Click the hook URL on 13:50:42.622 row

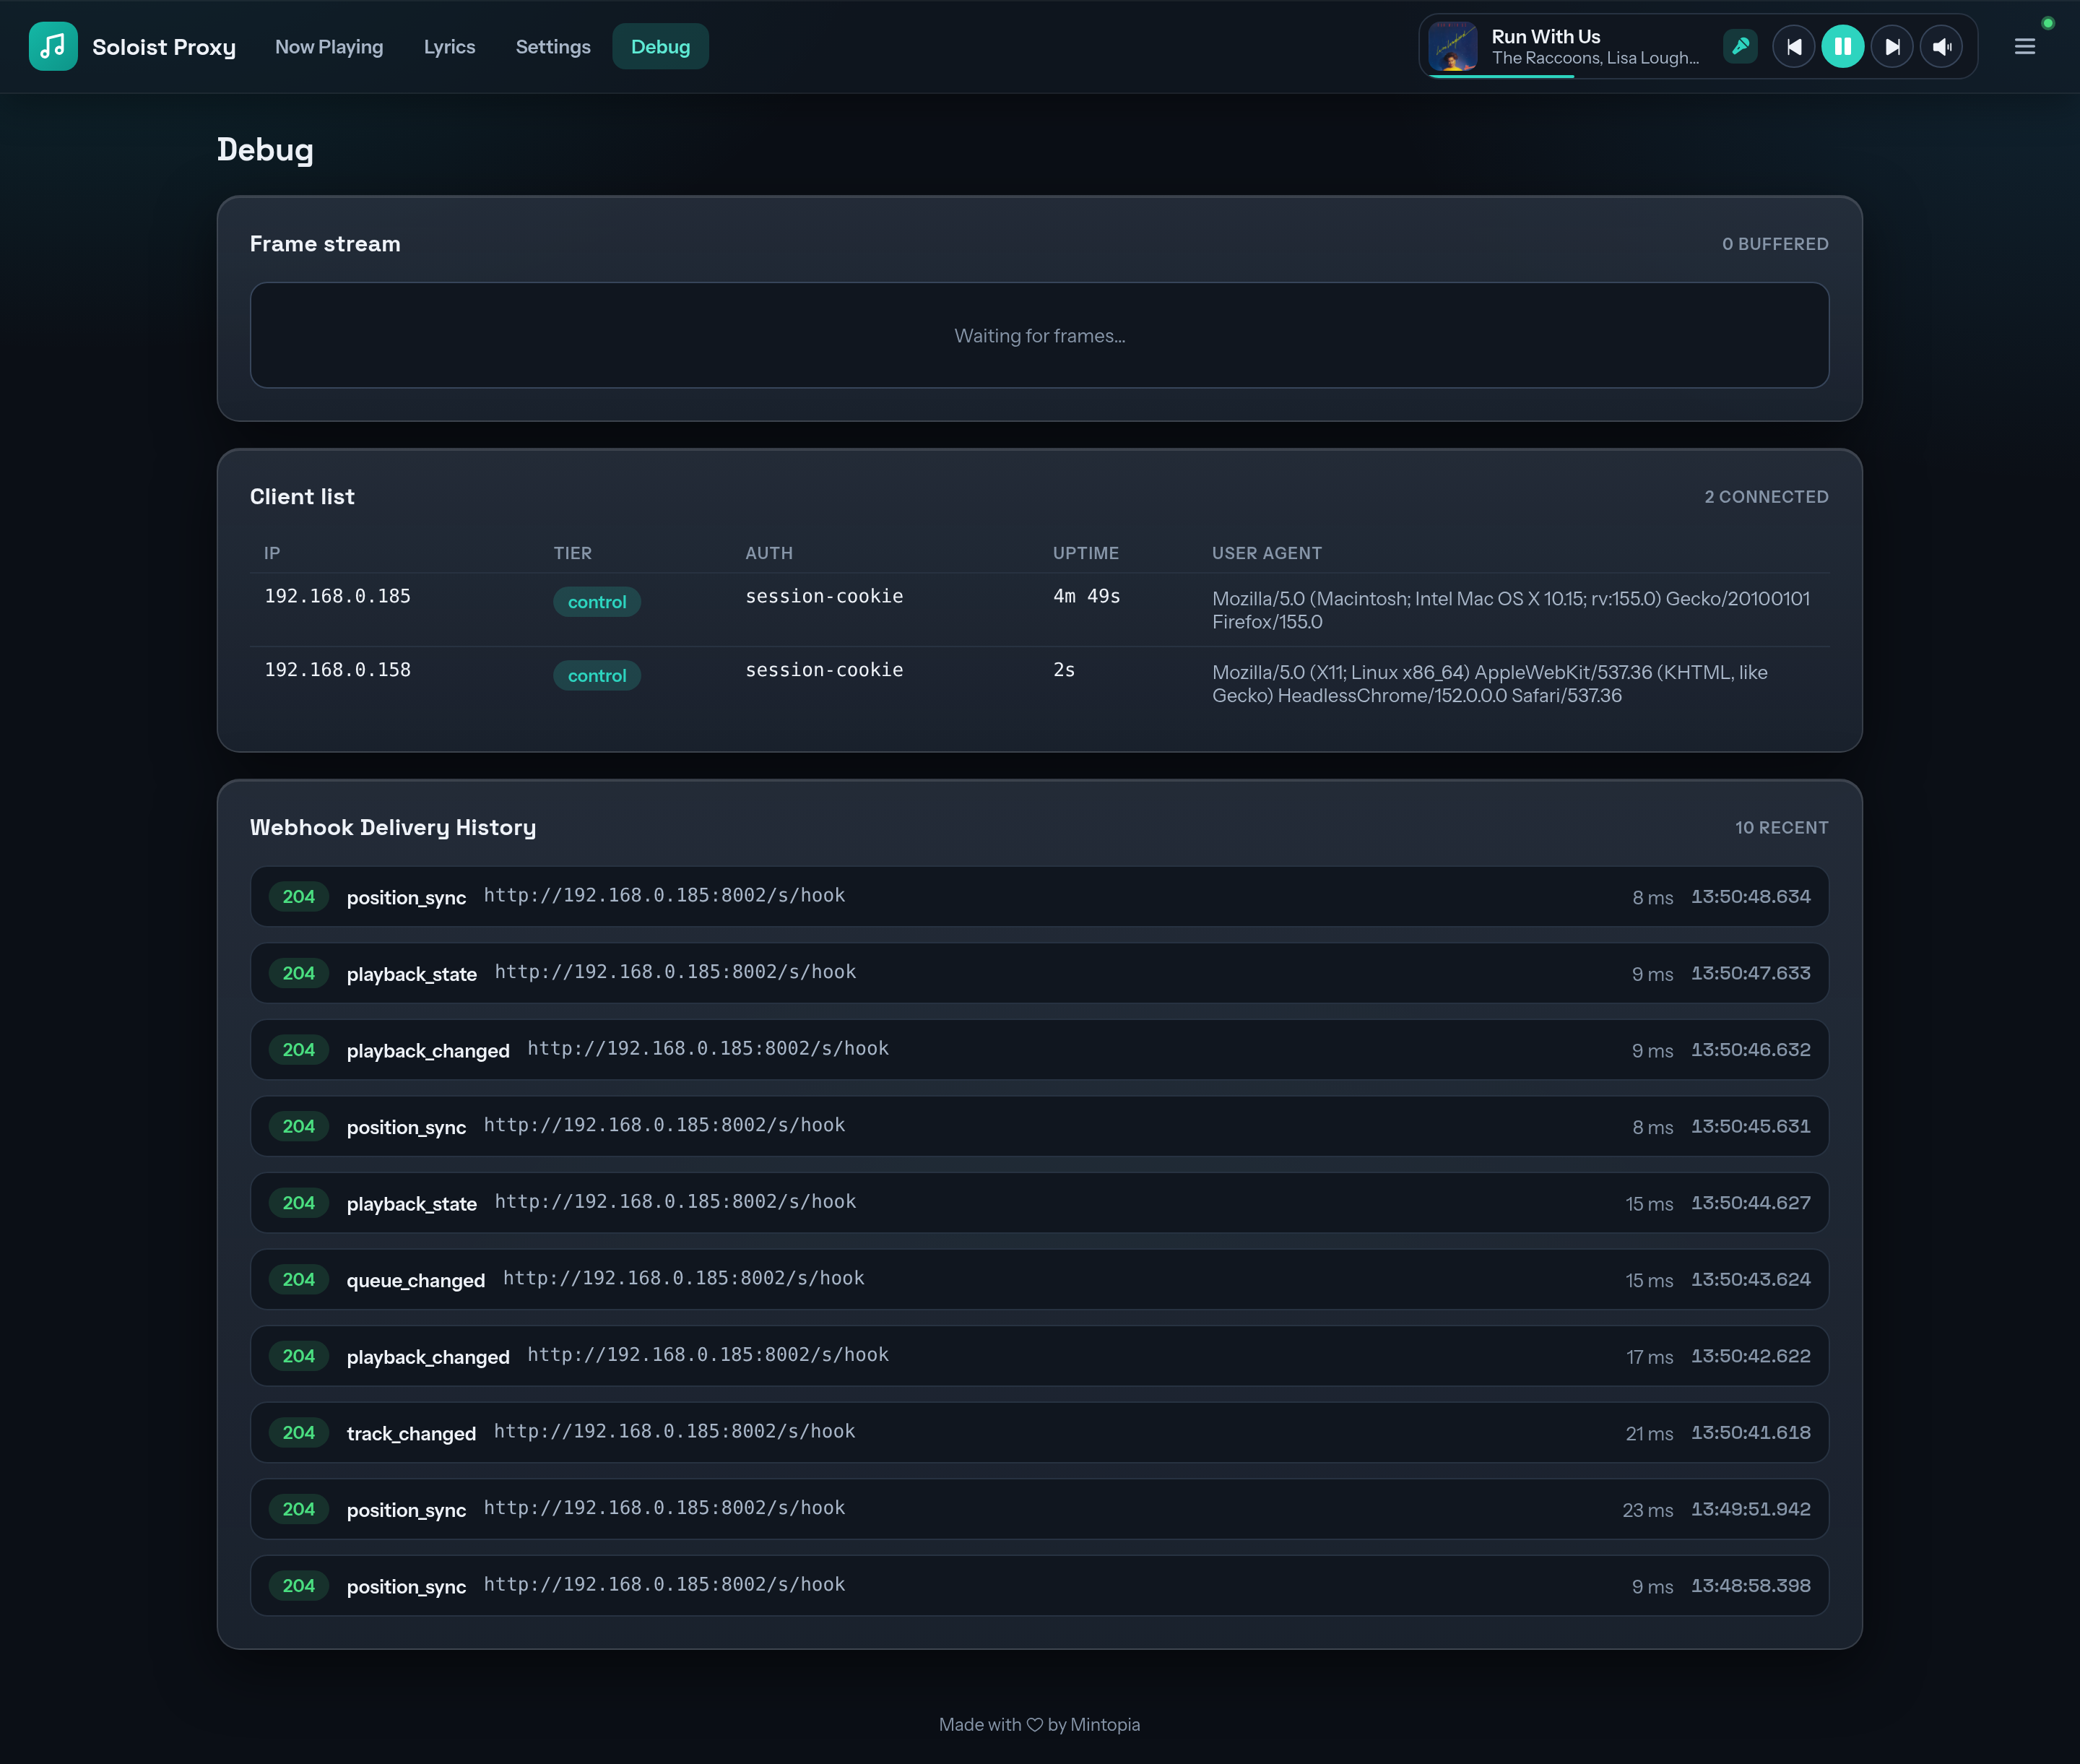tap(708, 1355)
